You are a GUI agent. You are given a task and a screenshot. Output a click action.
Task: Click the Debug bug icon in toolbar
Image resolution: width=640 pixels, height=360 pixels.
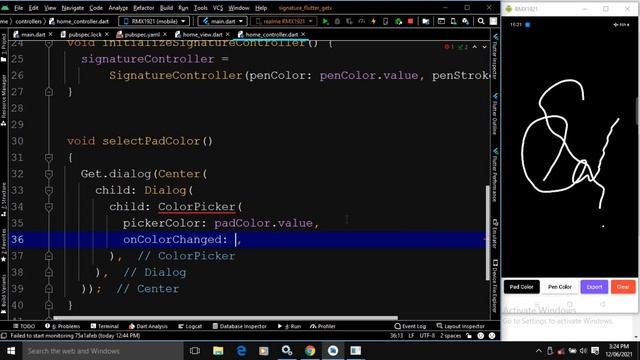point(337,21)
